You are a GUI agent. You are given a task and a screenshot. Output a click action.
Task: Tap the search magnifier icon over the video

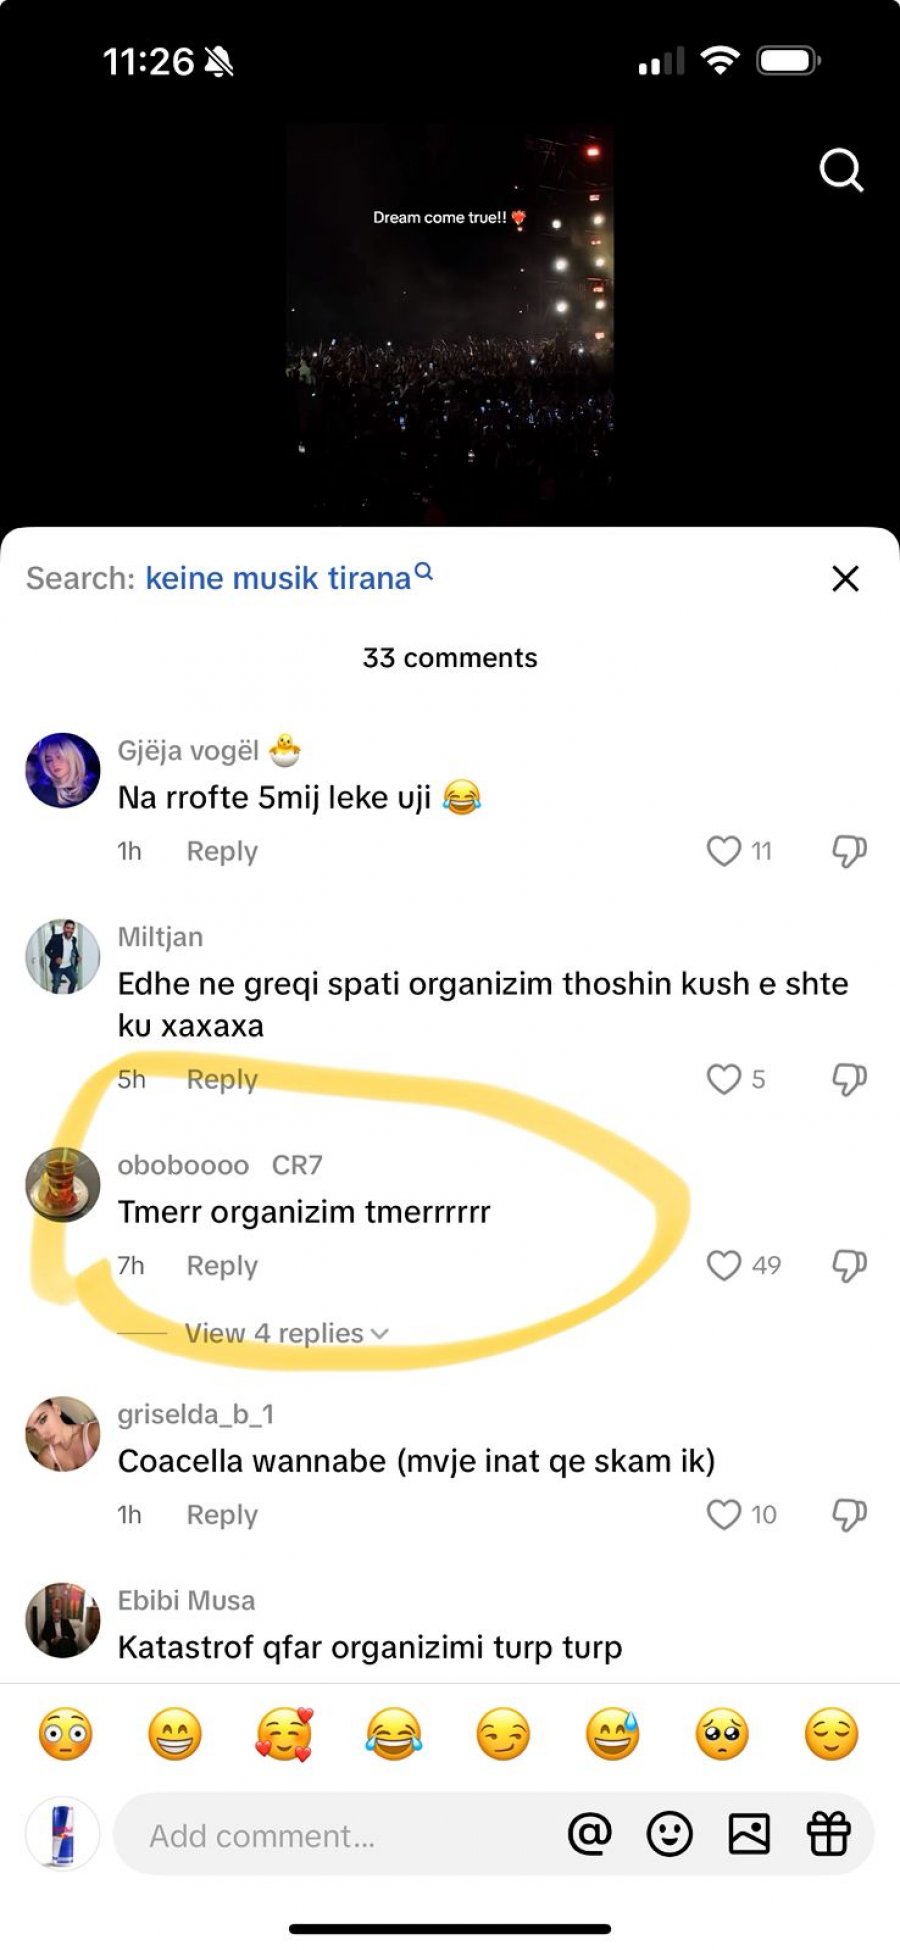(841, 170)
